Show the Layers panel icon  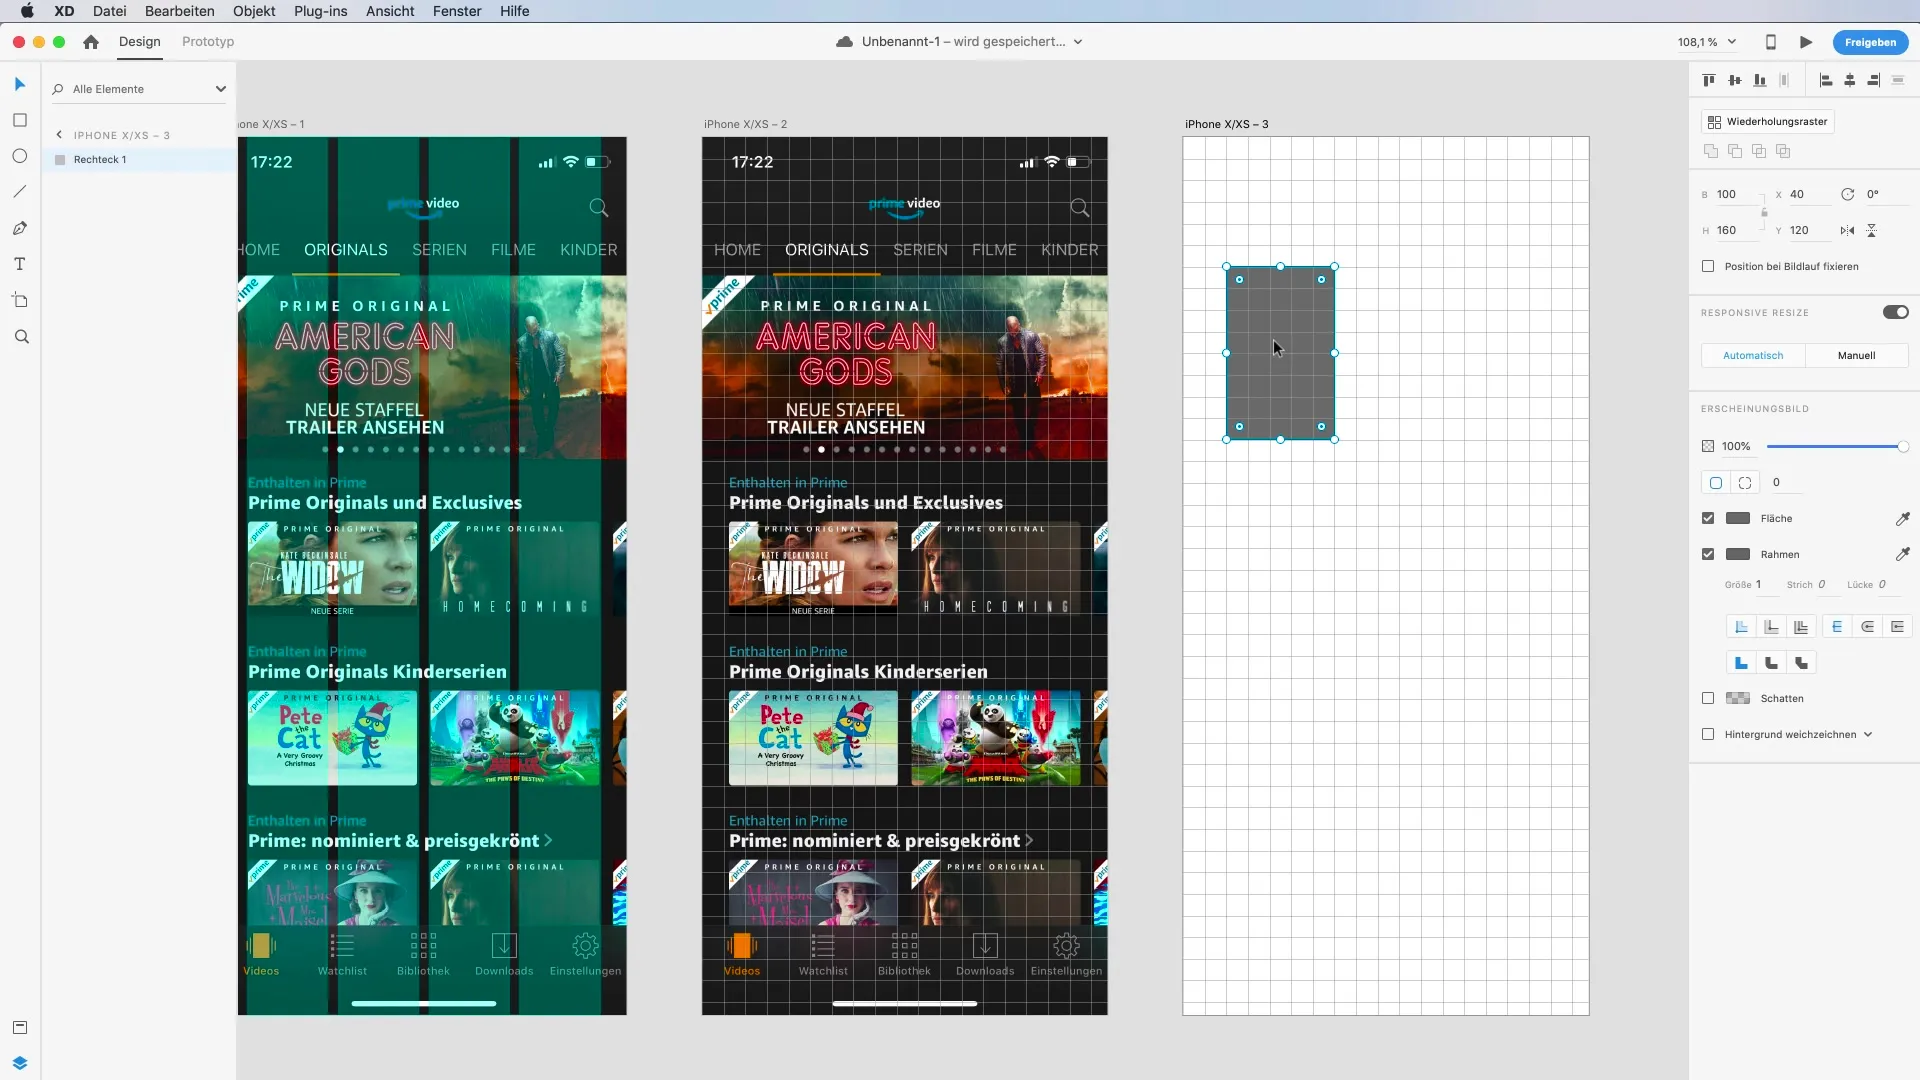point(19,1062)
